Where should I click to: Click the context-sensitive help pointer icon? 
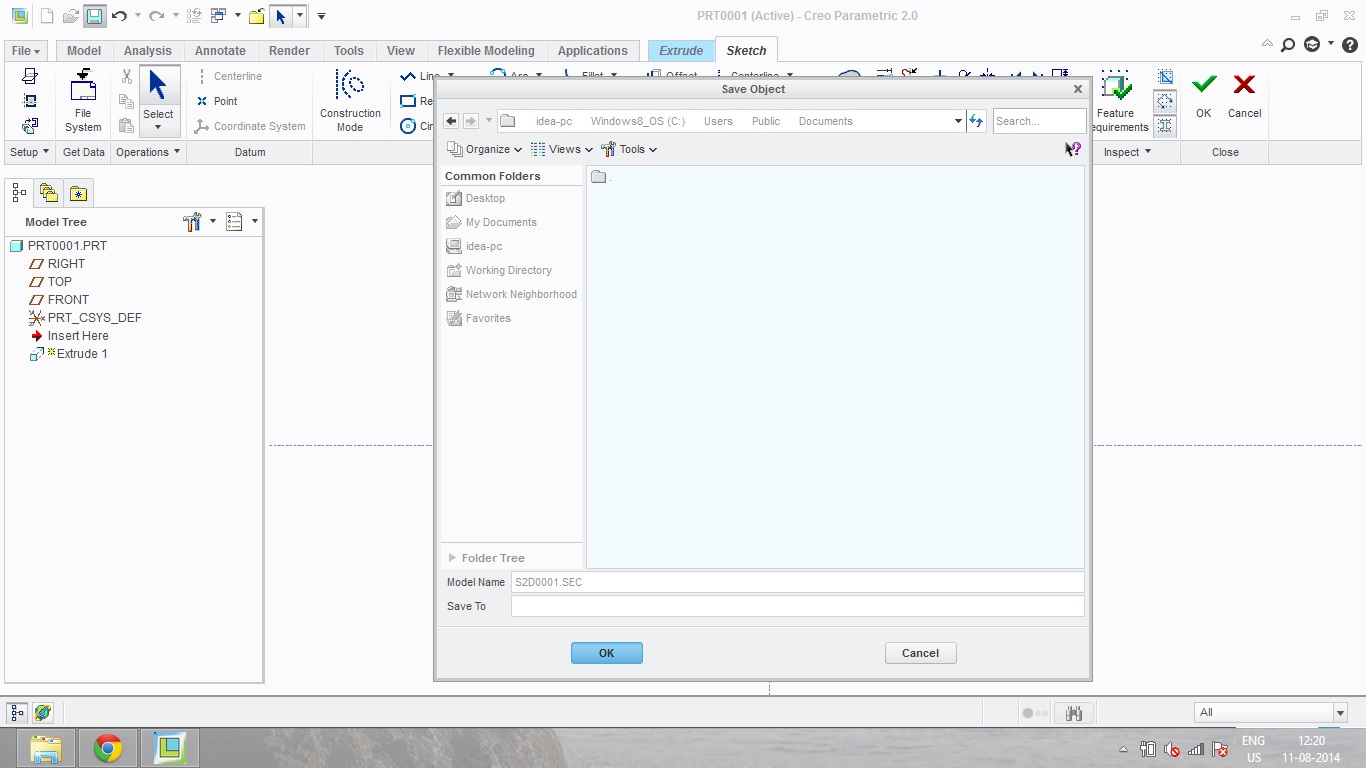(x=1072, y=148)
